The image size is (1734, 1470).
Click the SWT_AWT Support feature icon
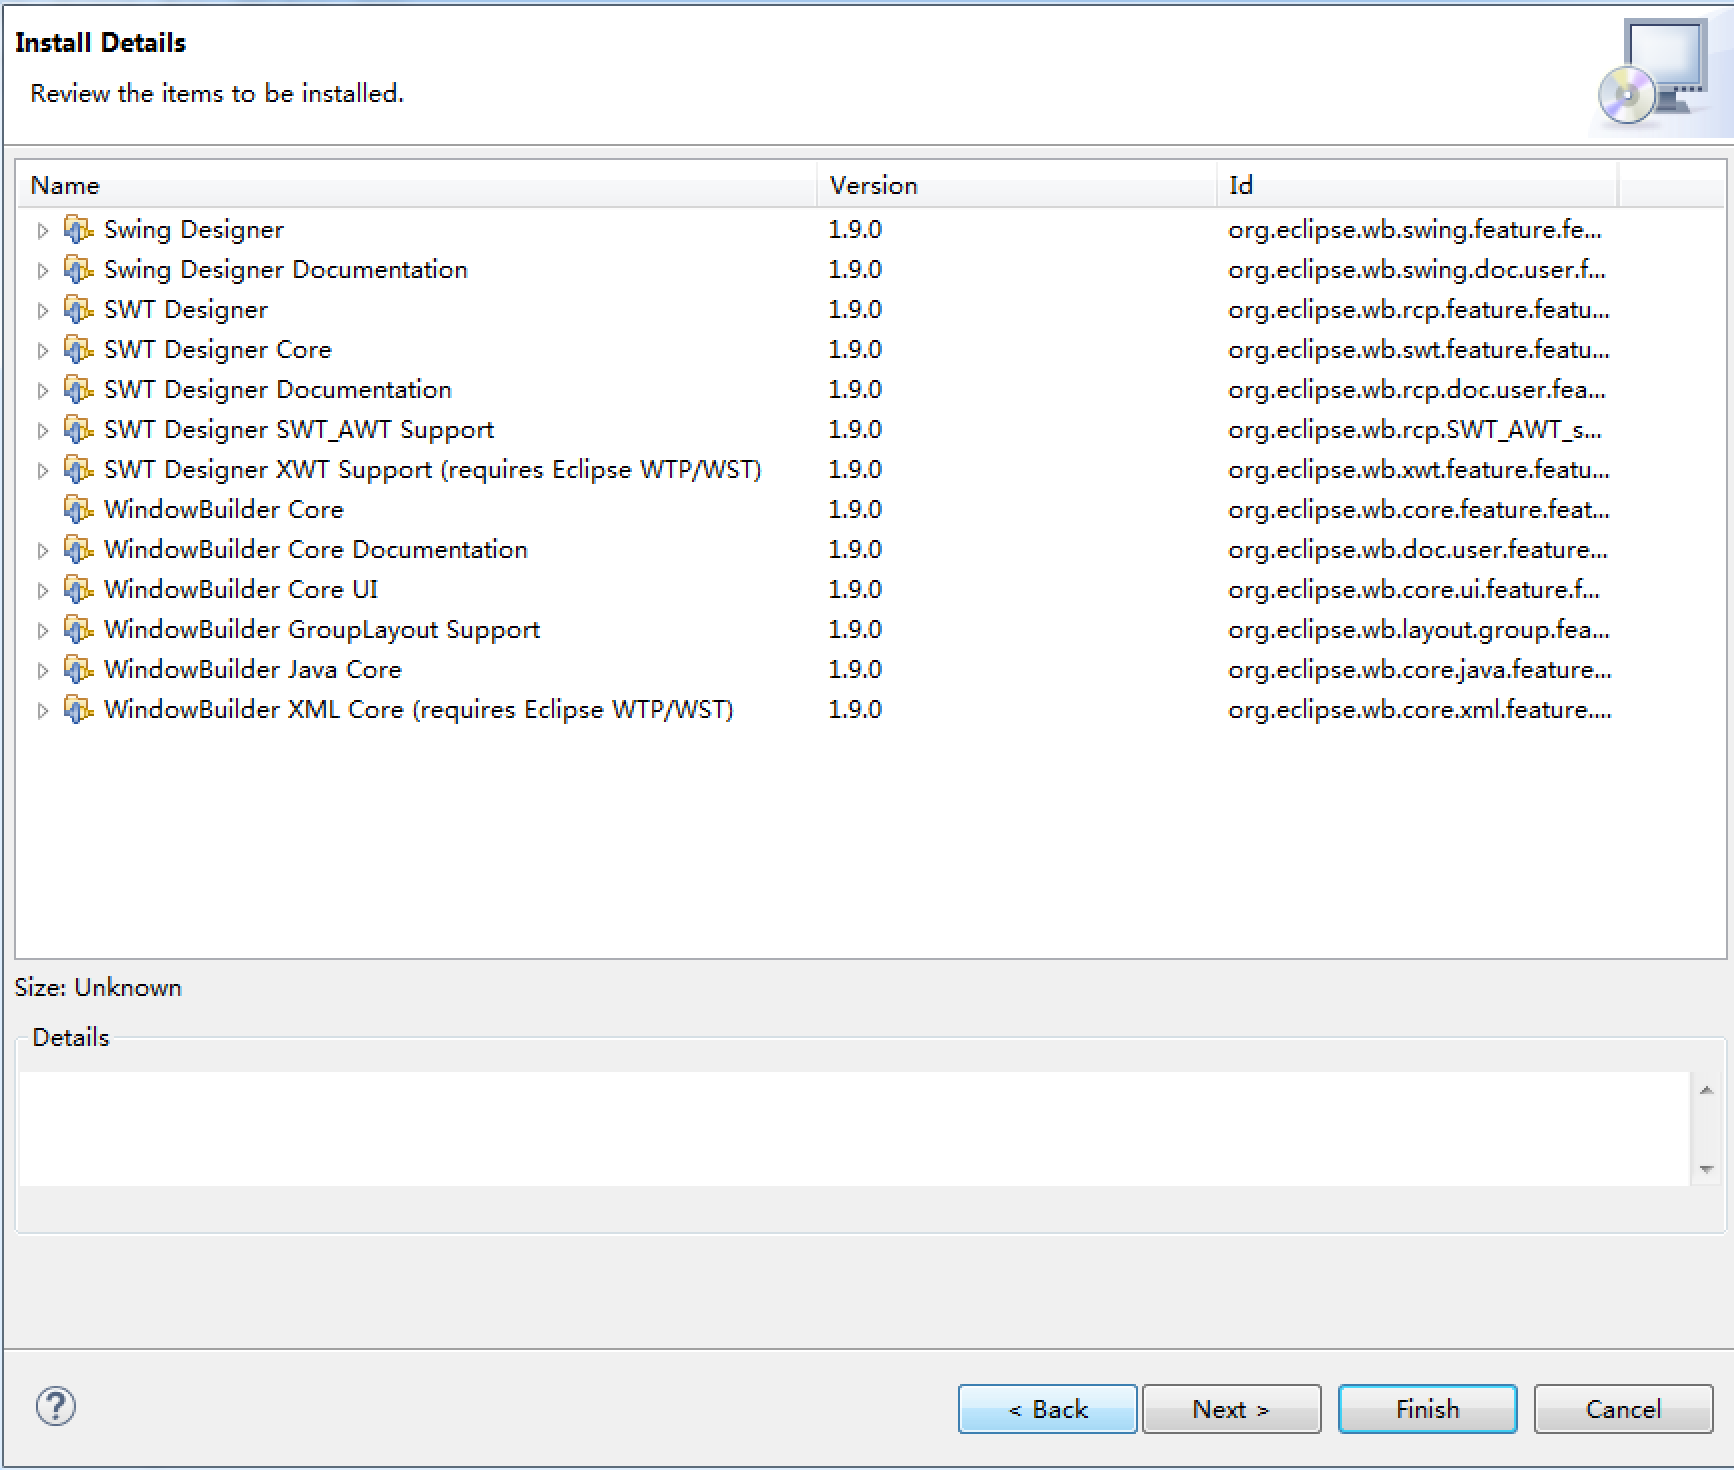pyautogui.click(x=78, y=430)
